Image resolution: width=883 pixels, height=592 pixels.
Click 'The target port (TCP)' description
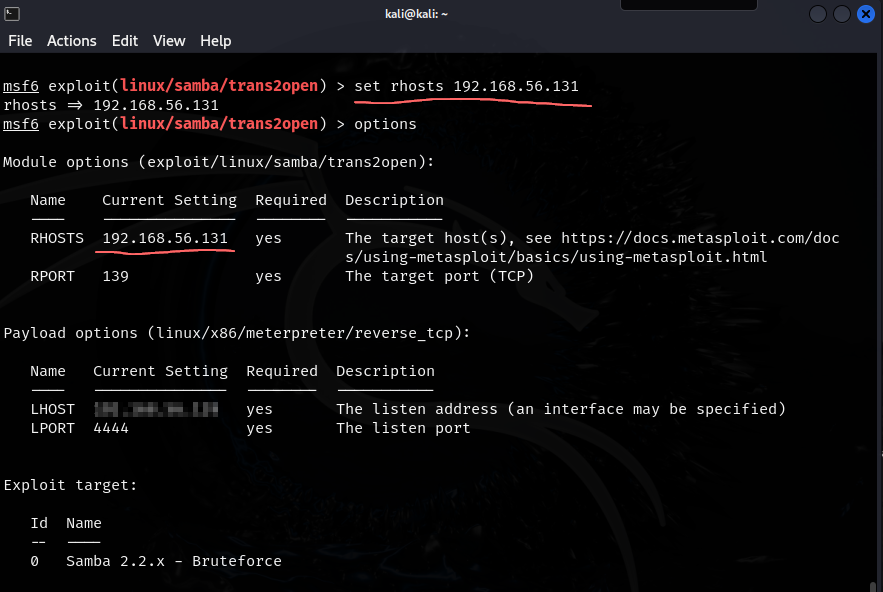(439, 277)
